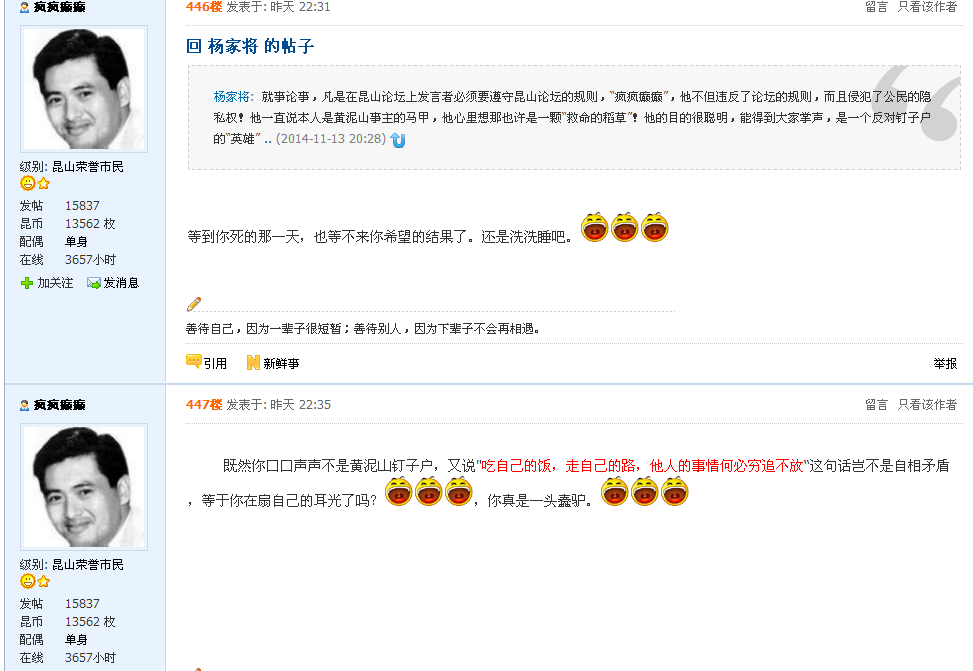Click the red highlighted quote text in post 447
This screenshot has height=671, width=973.
point(642,466)
